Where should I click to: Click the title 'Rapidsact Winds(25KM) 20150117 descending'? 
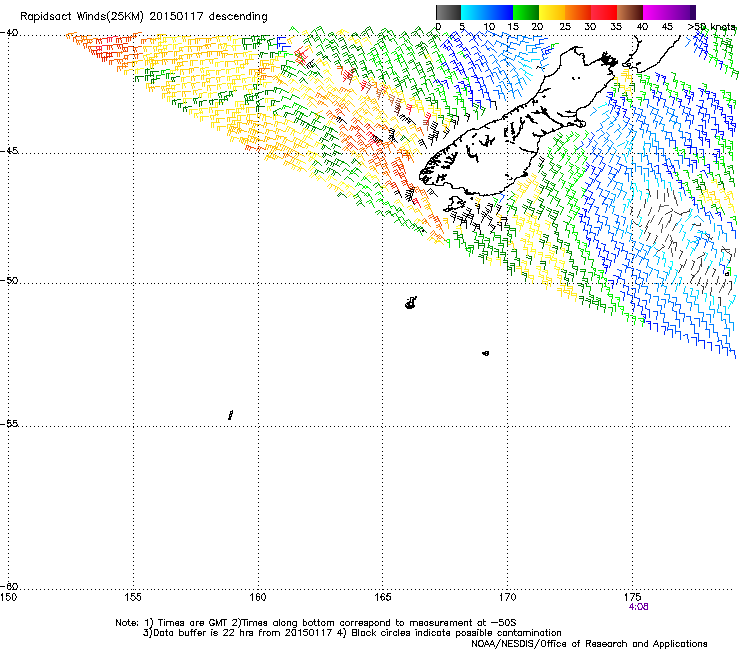coord(144,17)
